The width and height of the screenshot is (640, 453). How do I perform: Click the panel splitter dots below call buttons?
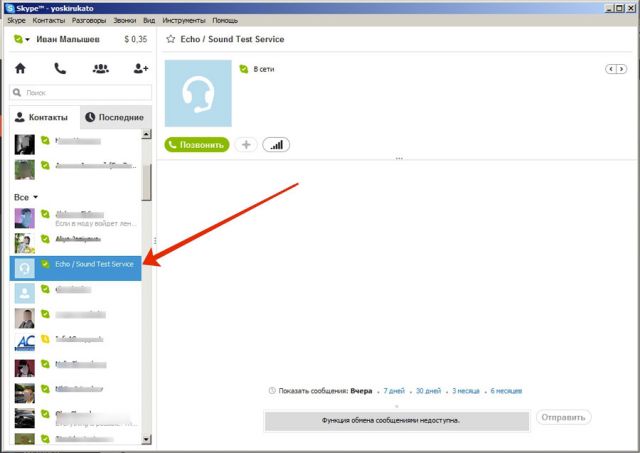click(399, 158)
